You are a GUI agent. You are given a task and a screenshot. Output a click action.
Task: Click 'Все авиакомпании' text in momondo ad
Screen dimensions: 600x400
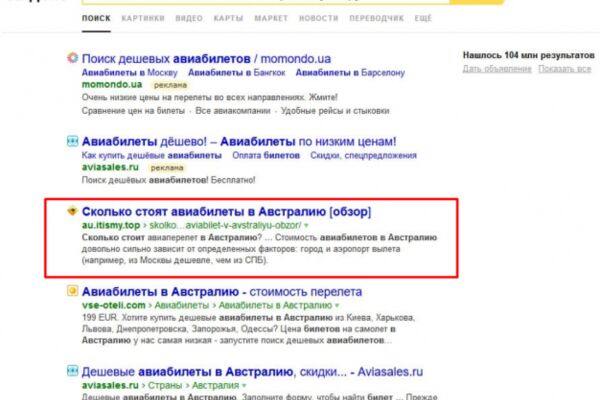click(x=233, y=111)
